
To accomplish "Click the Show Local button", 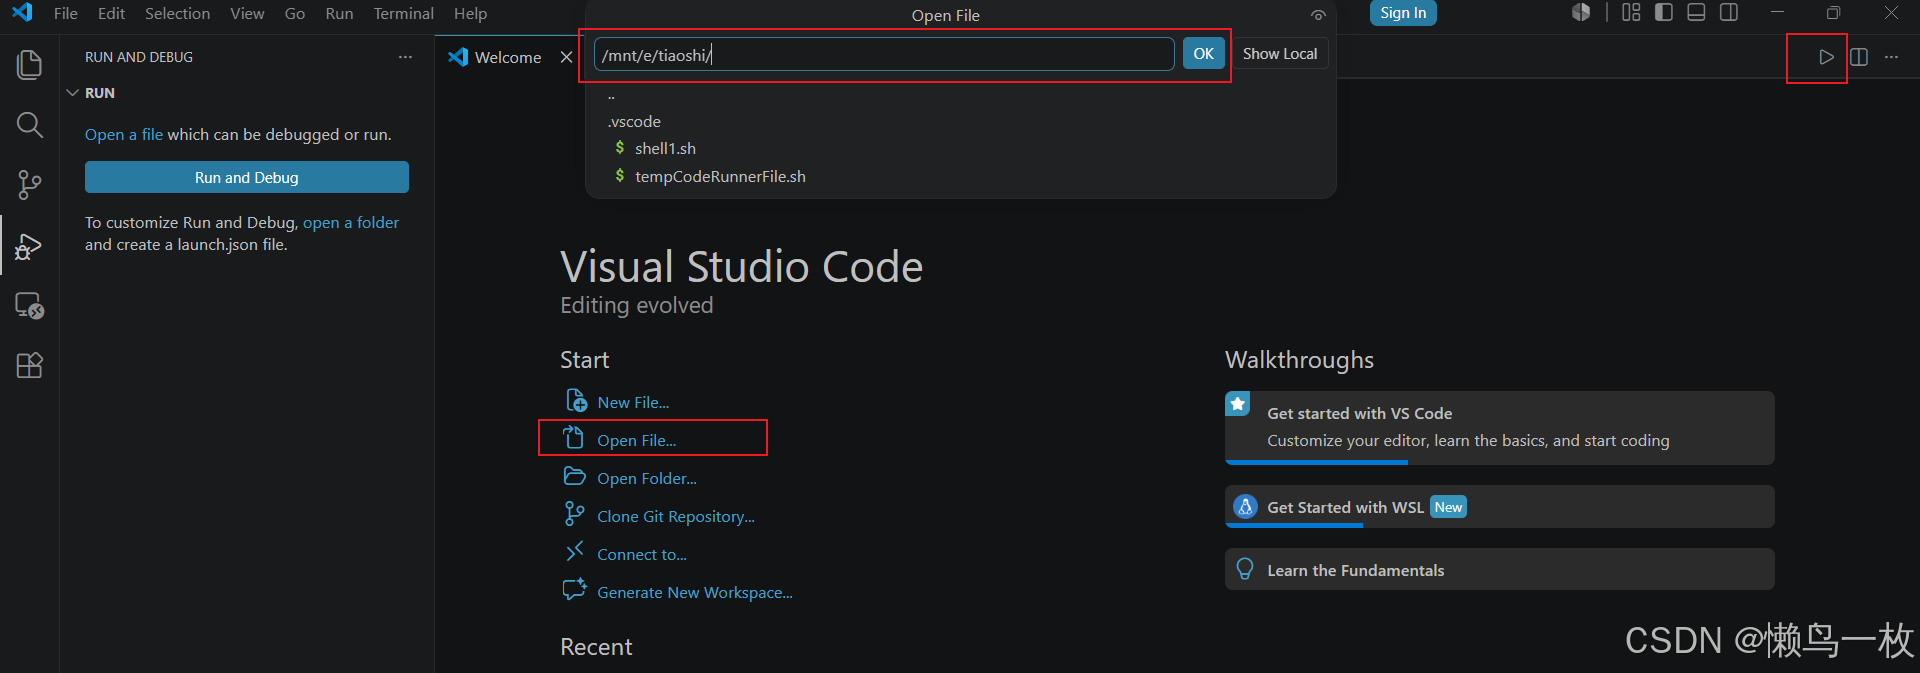I will 1279,54.
